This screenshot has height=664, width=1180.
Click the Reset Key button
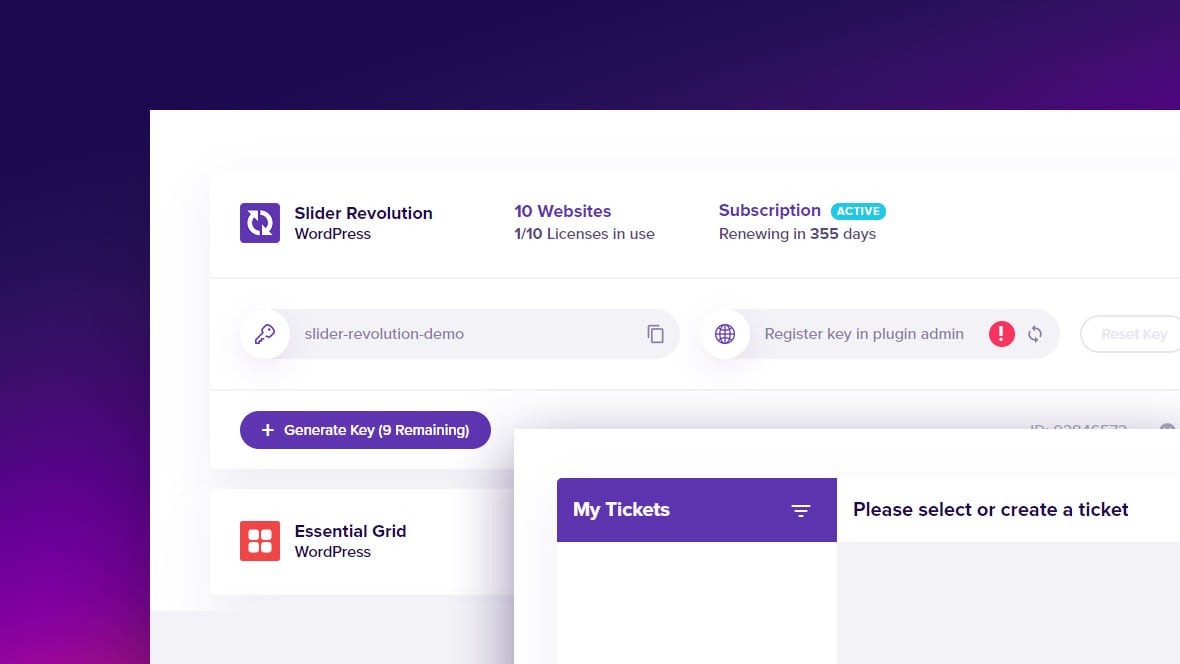[1131, 334]
